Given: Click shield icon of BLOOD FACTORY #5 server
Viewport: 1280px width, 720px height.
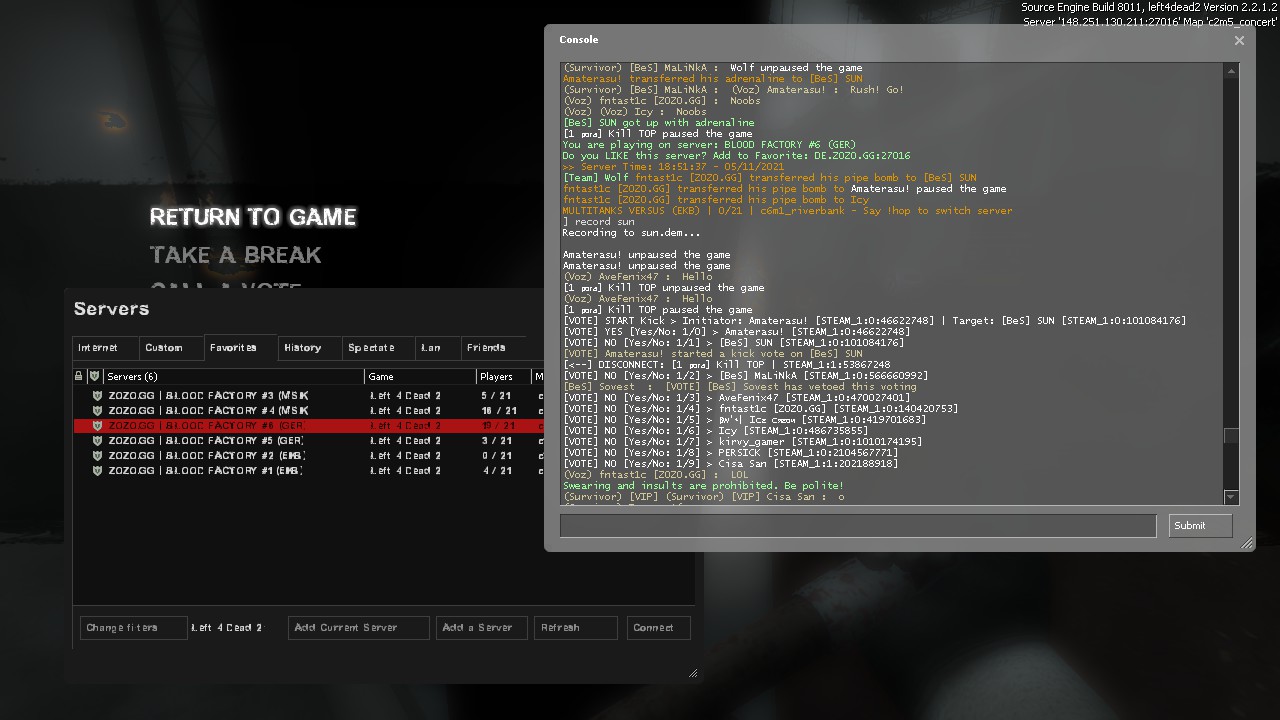Looking at the screenshot, I should (97, 441).
